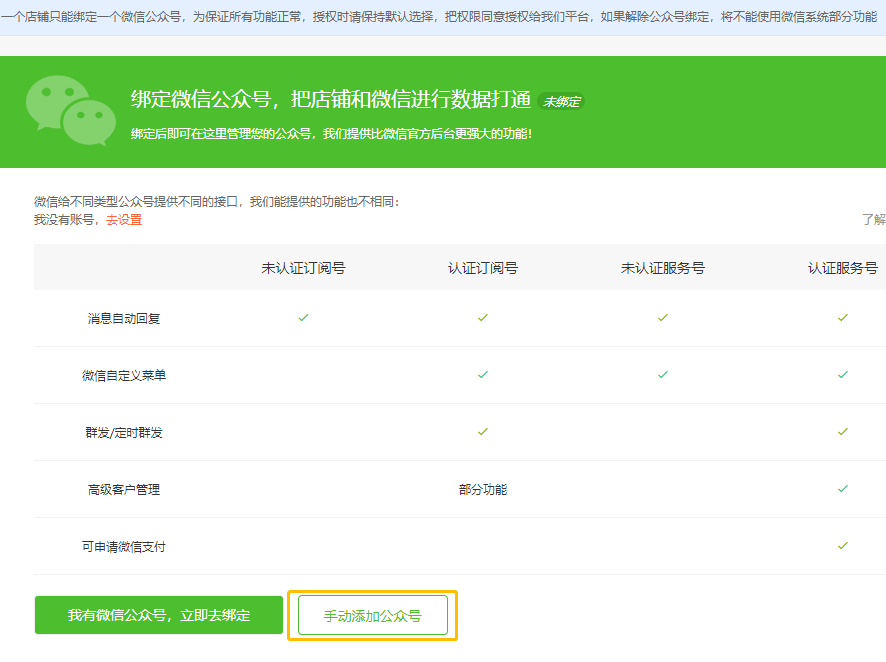Viewport: 886px width, 662px height.
Task: Click the WeChat chat bubbles logo
Action: [x=71, y=111]
